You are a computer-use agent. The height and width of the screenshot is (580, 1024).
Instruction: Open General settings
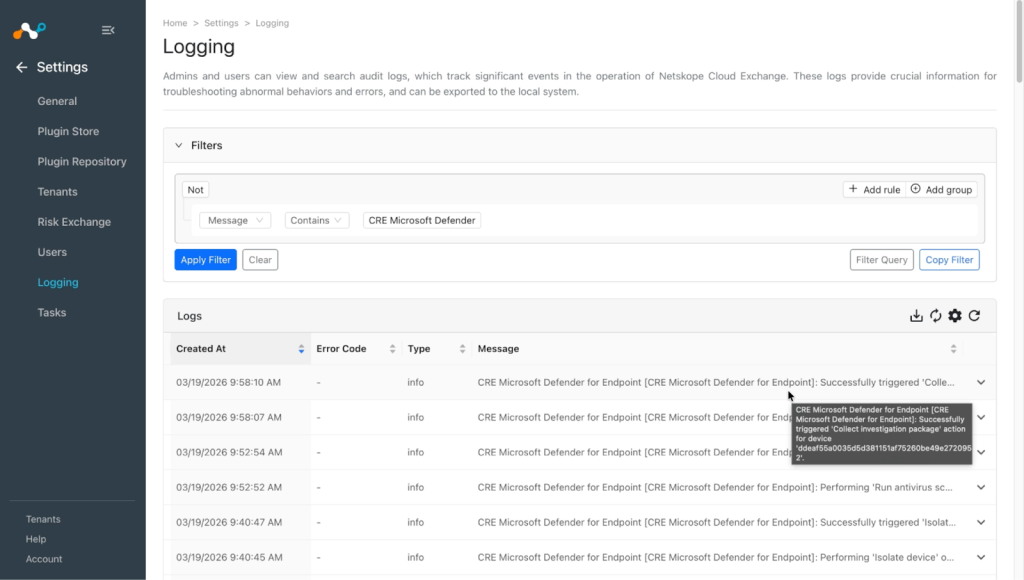(x=57, y=101)
